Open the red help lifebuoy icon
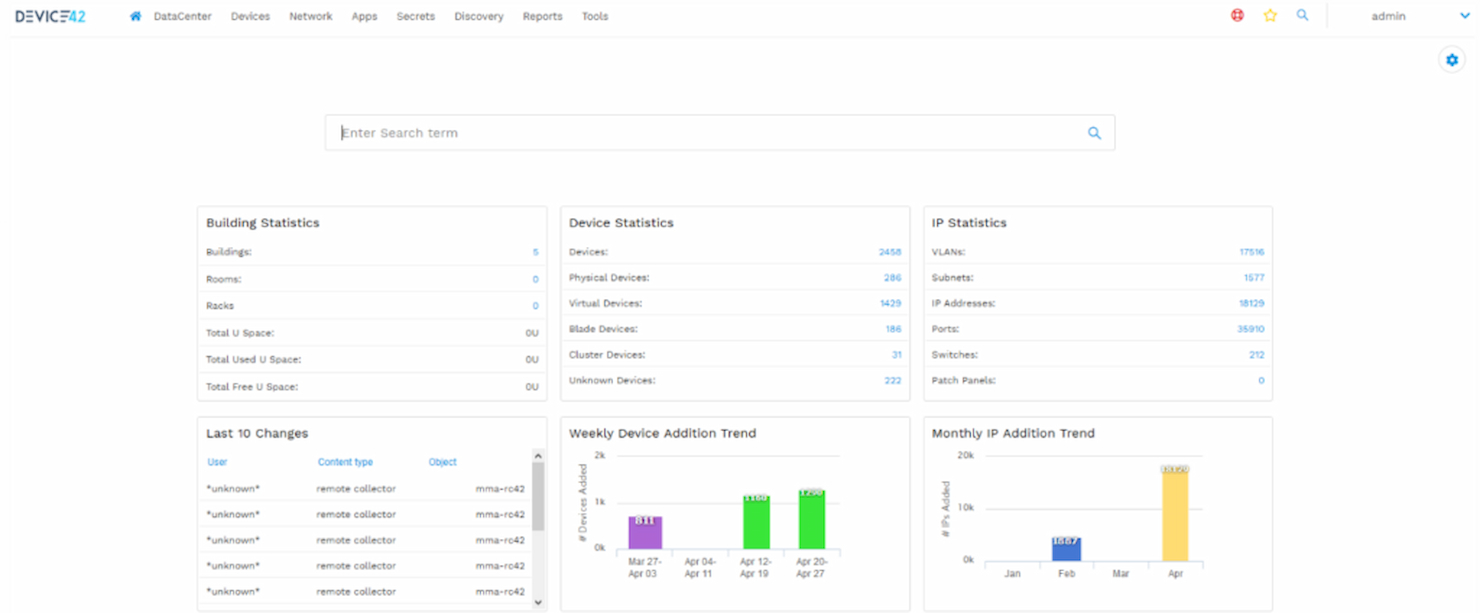The image size is (1480, 613). click(x=1238, y=16)
